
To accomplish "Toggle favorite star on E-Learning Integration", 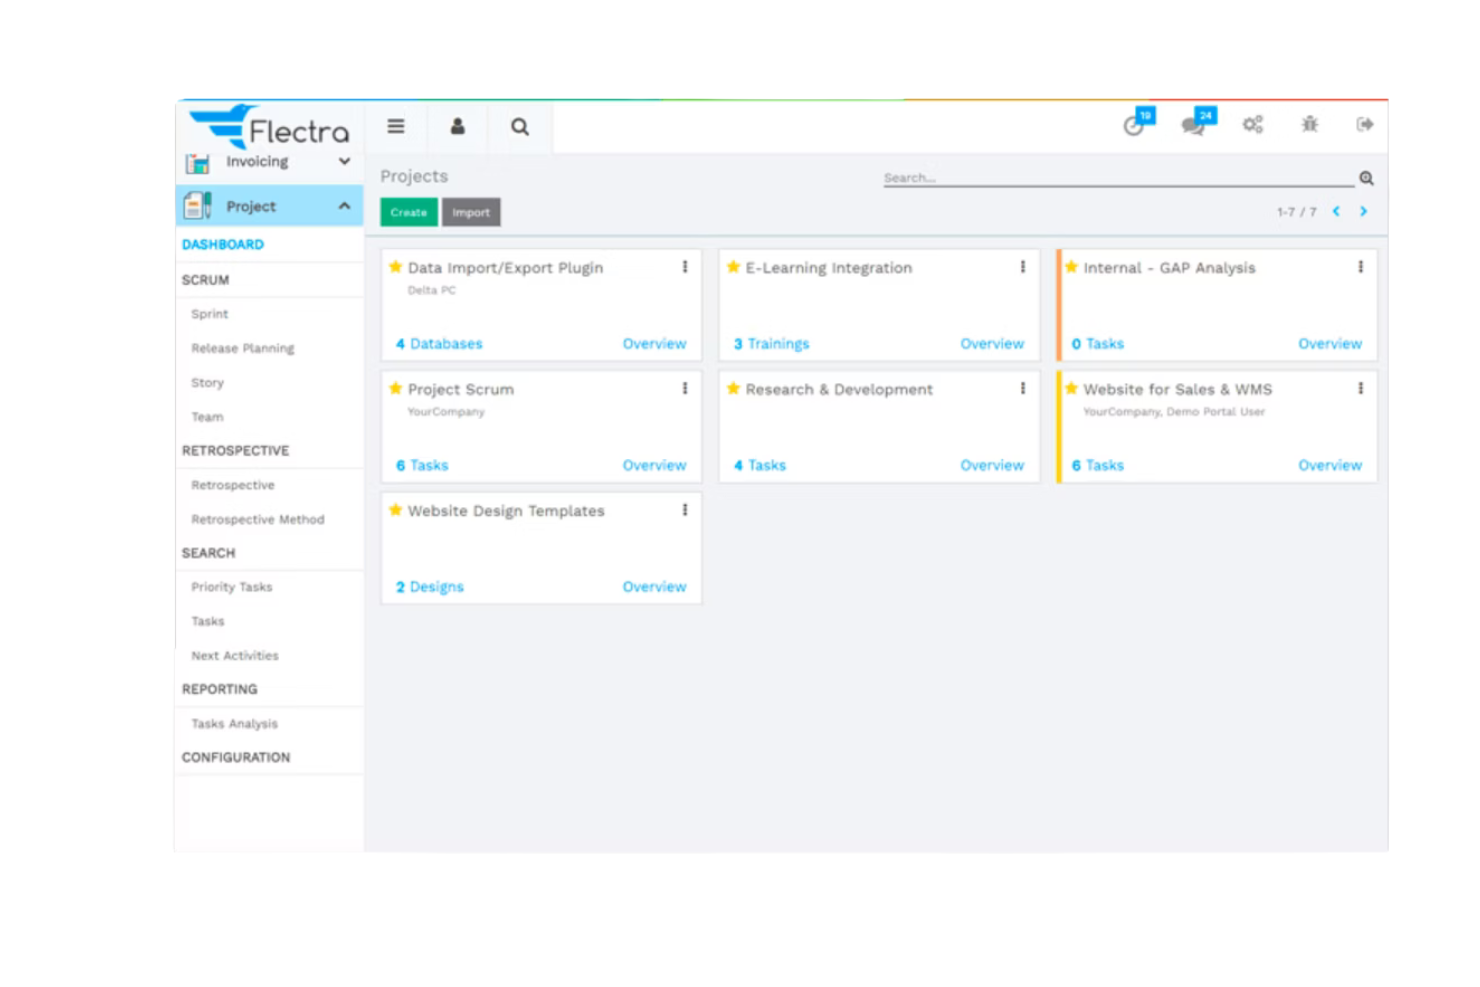I will pos(733,267).
